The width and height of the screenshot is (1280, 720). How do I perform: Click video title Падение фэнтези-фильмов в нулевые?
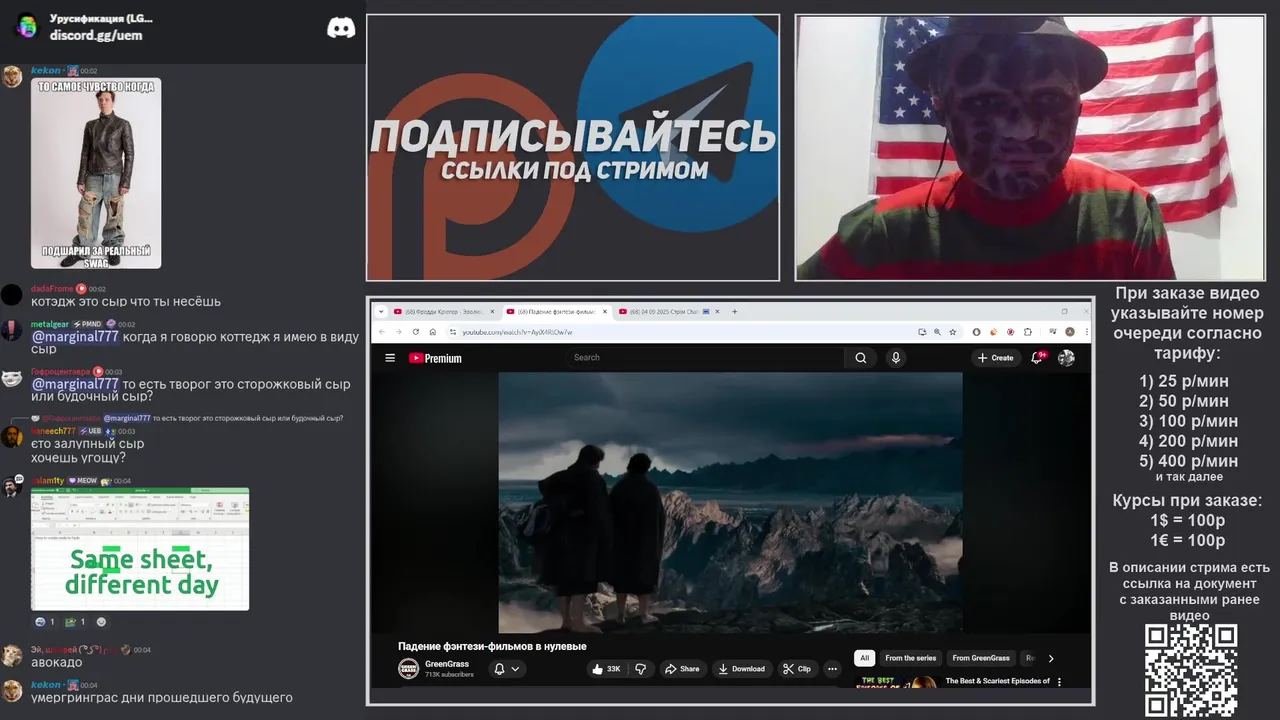492,646
